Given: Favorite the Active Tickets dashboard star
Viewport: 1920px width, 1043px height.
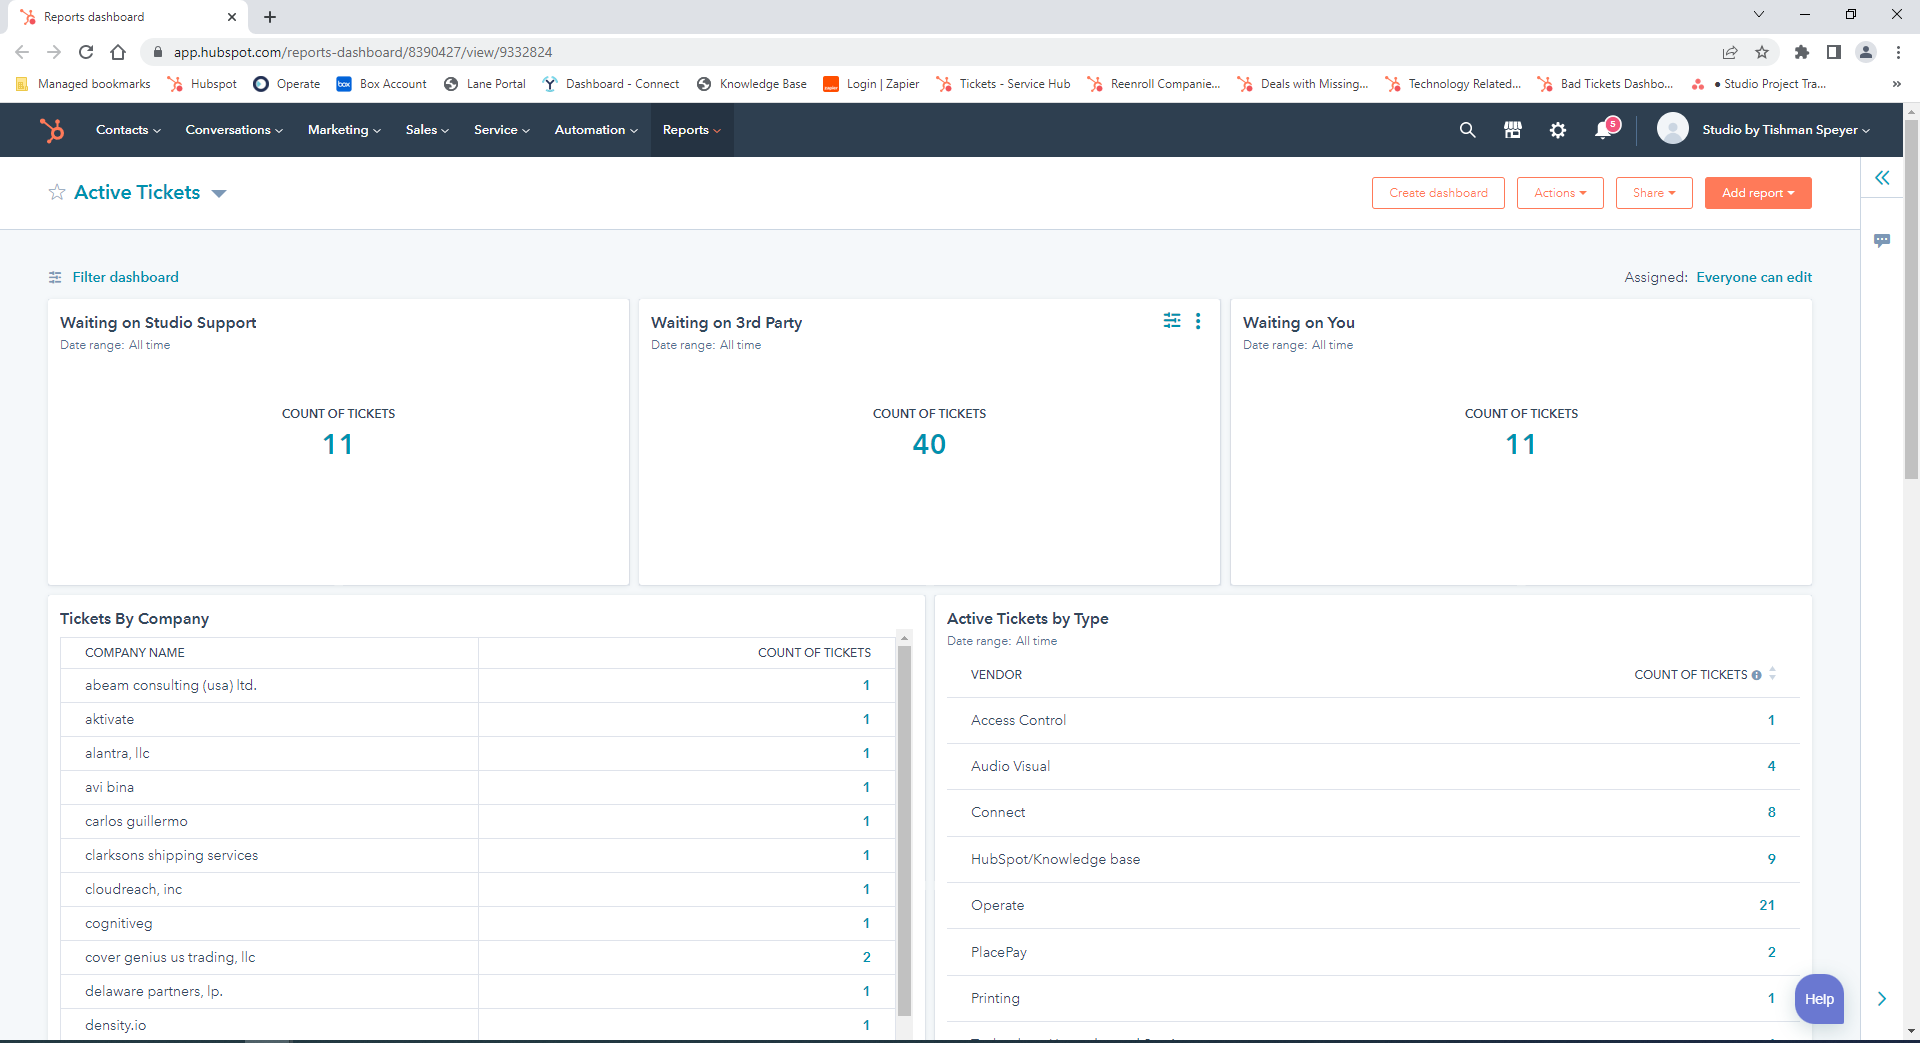Looking at the screenshot, I should point(57,192).
